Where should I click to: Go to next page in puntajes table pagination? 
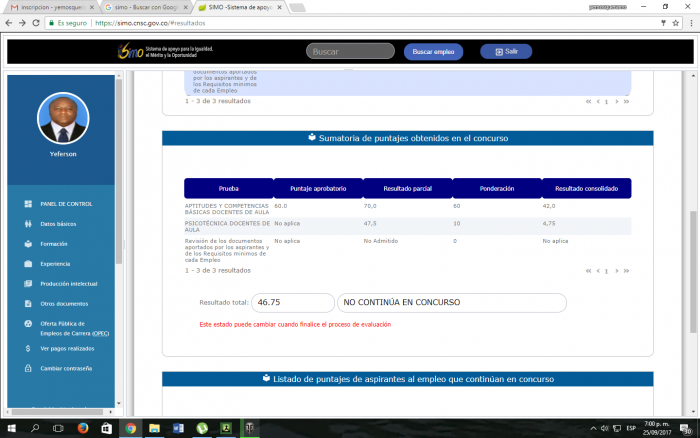[617, 271]
